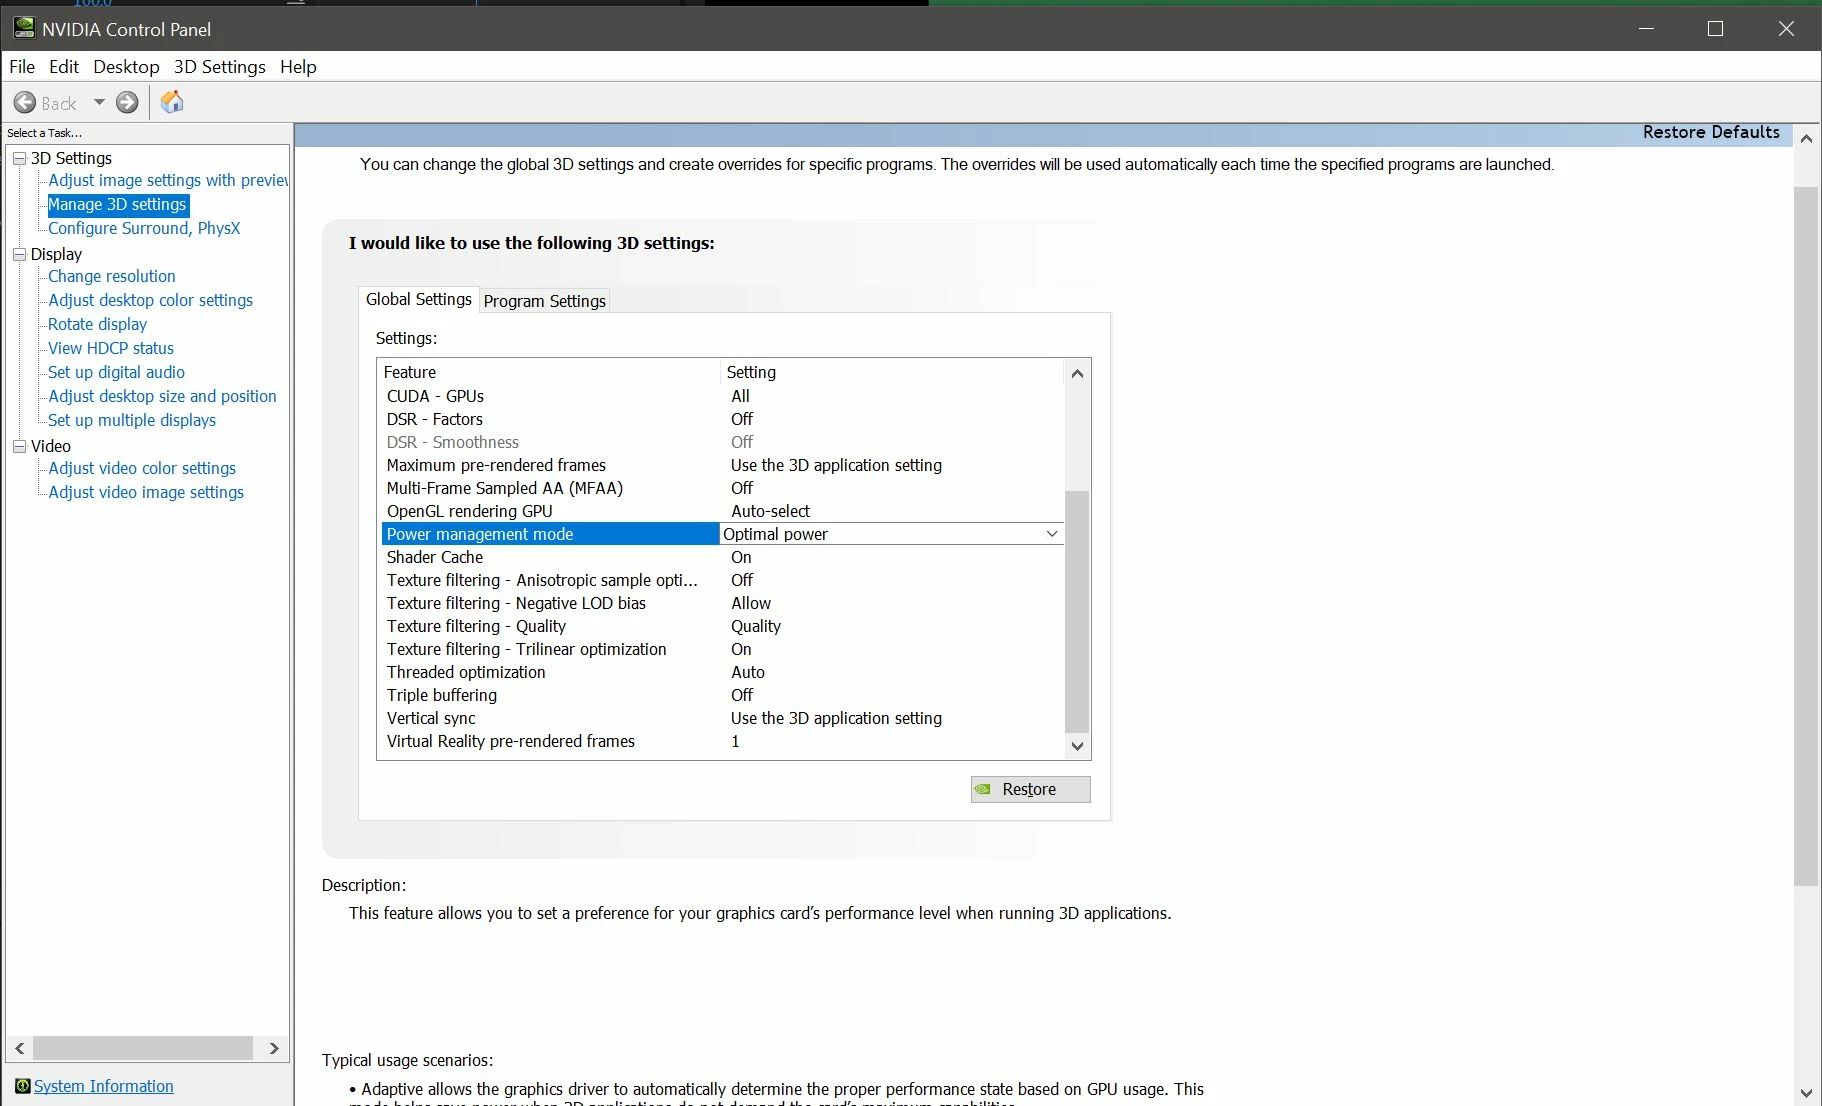Image resolution: width=1822 pixels, height=1106 pixels.
Task: Open Power management mode dropdown
Action: click(x=1052, y=534)
